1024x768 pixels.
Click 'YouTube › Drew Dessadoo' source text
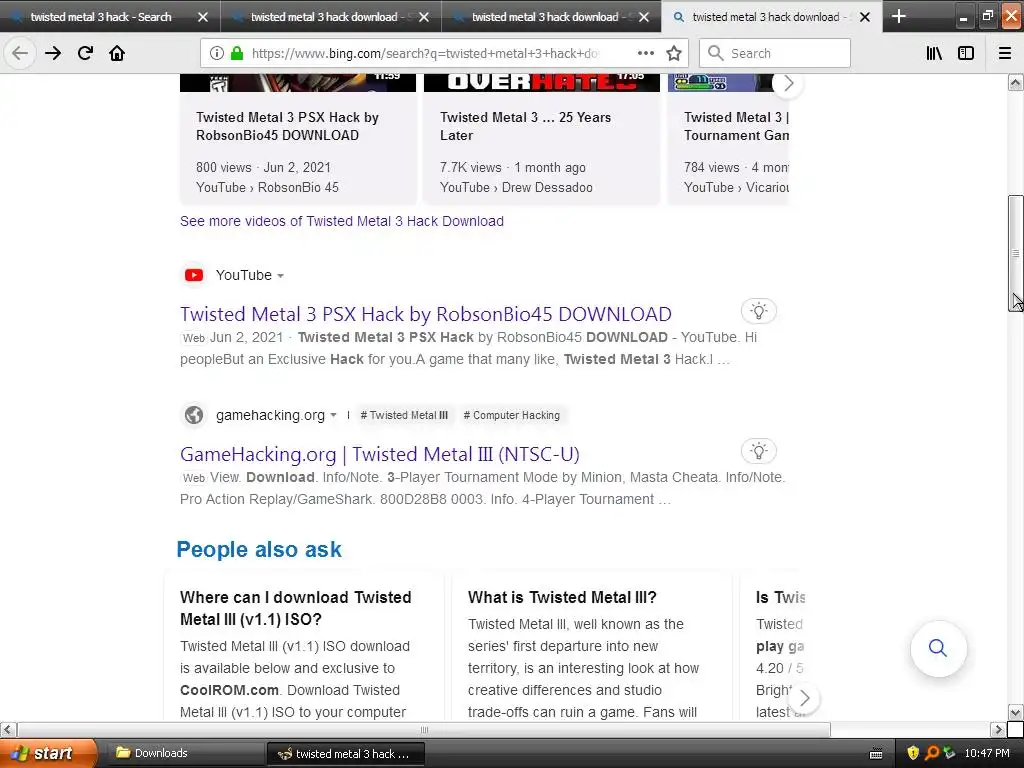[x=516, y=187]
